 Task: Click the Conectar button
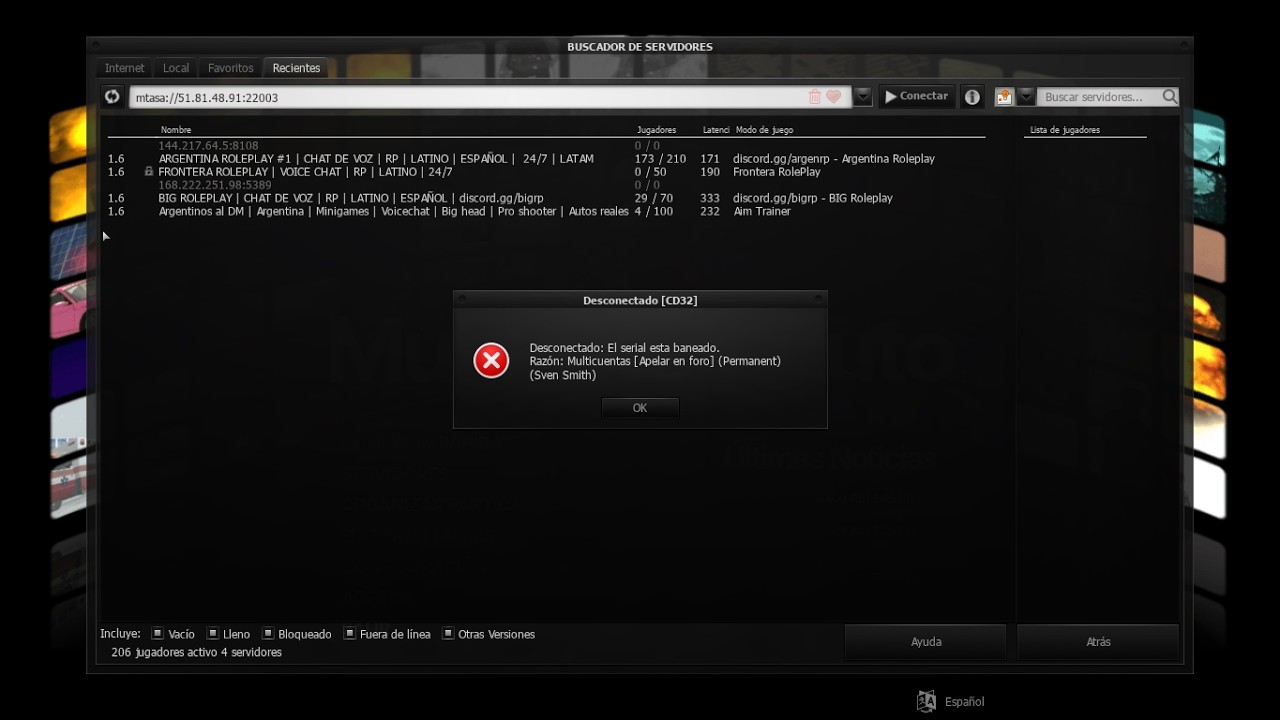[917, 97]
